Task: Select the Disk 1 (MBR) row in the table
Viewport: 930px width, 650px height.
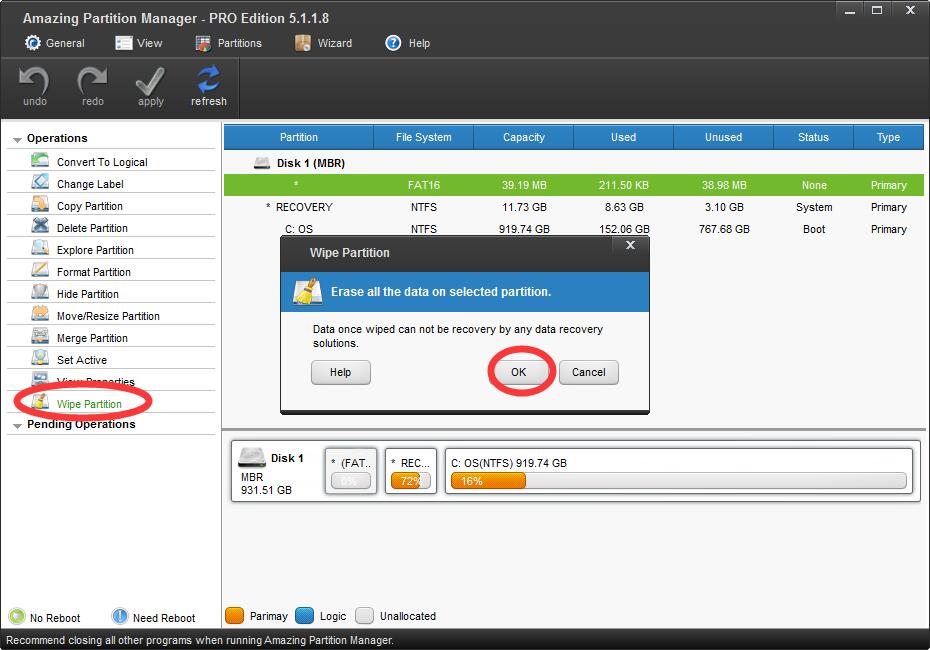Action: pyautogui.click(x=574, y=163)
